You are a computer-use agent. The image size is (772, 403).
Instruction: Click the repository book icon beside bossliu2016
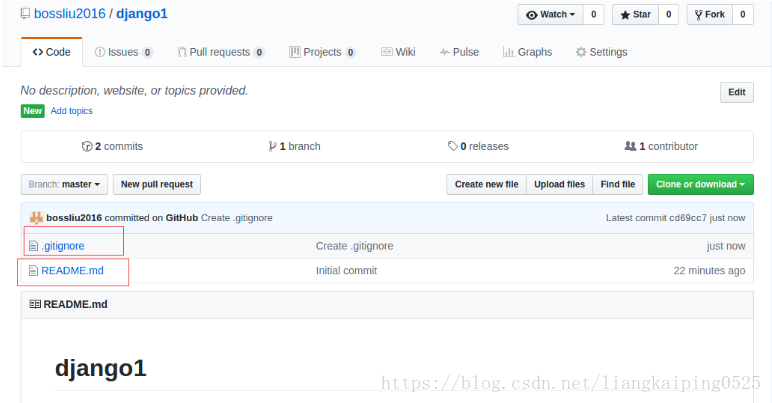(25, 14)
